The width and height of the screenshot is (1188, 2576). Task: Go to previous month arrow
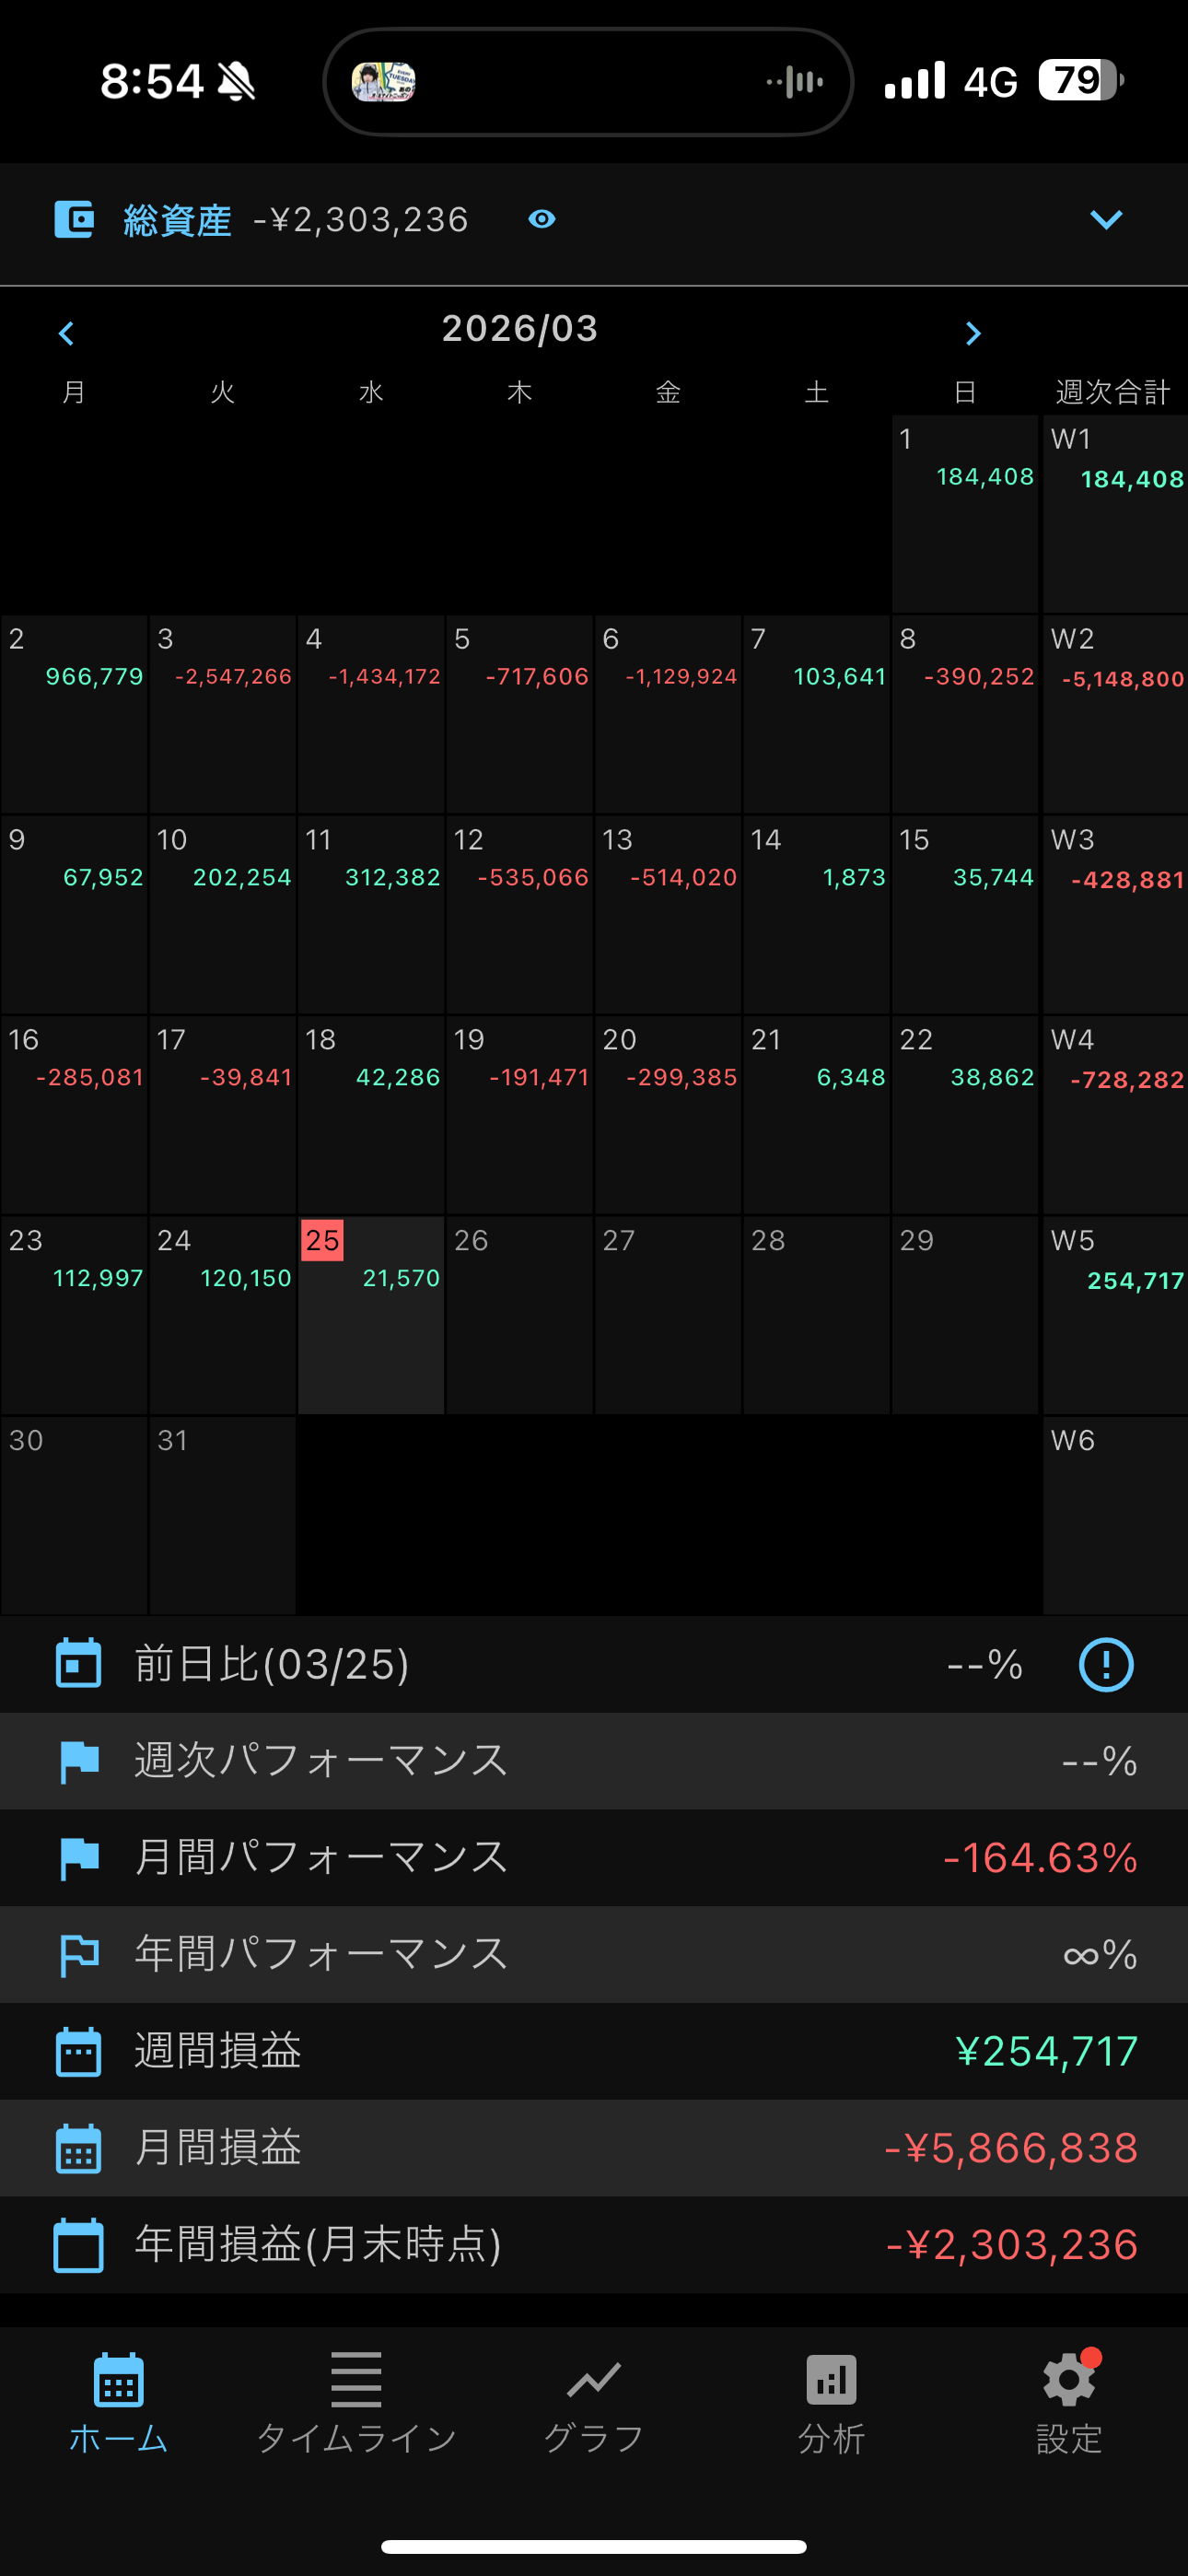[67, 333]
